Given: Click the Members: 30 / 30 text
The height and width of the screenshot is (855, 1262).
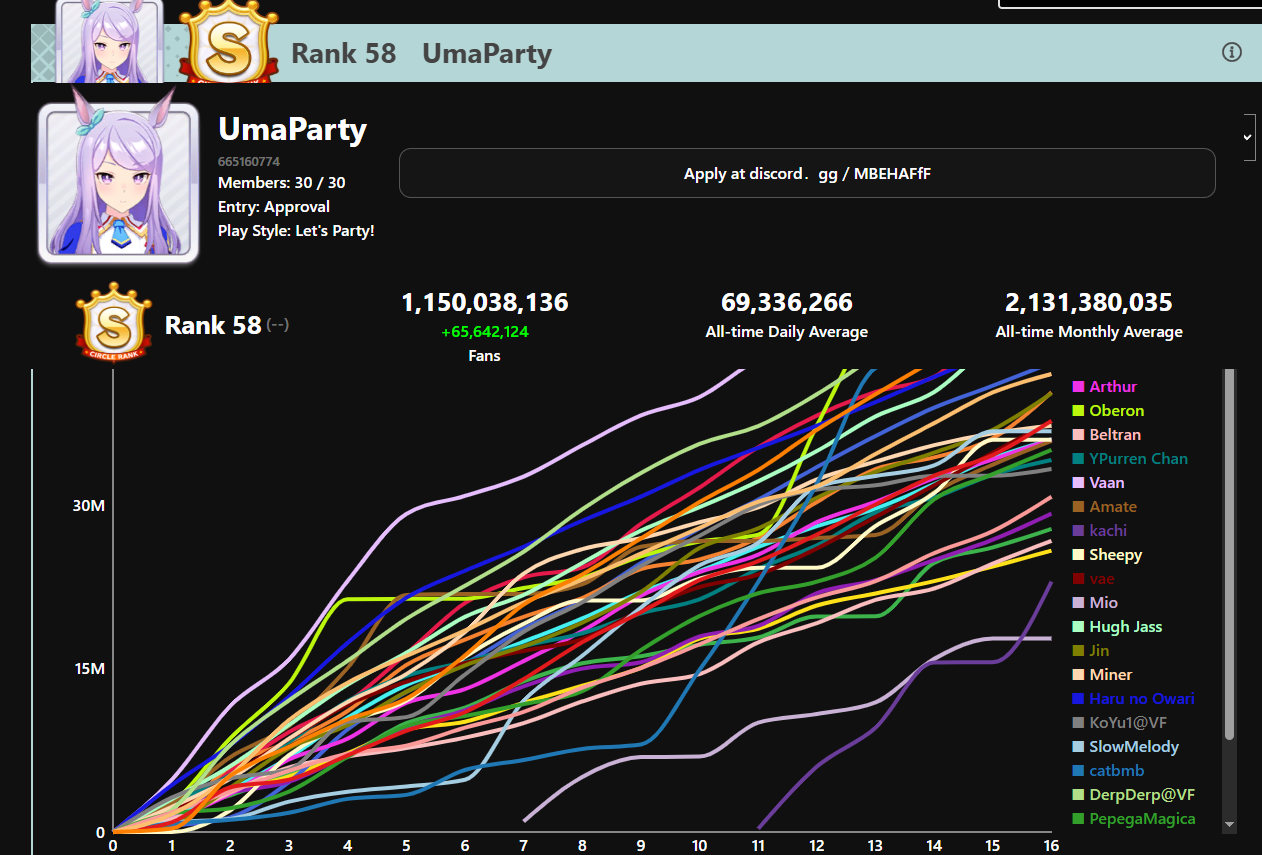Looking at the screenshot, I should click(282, 183).
